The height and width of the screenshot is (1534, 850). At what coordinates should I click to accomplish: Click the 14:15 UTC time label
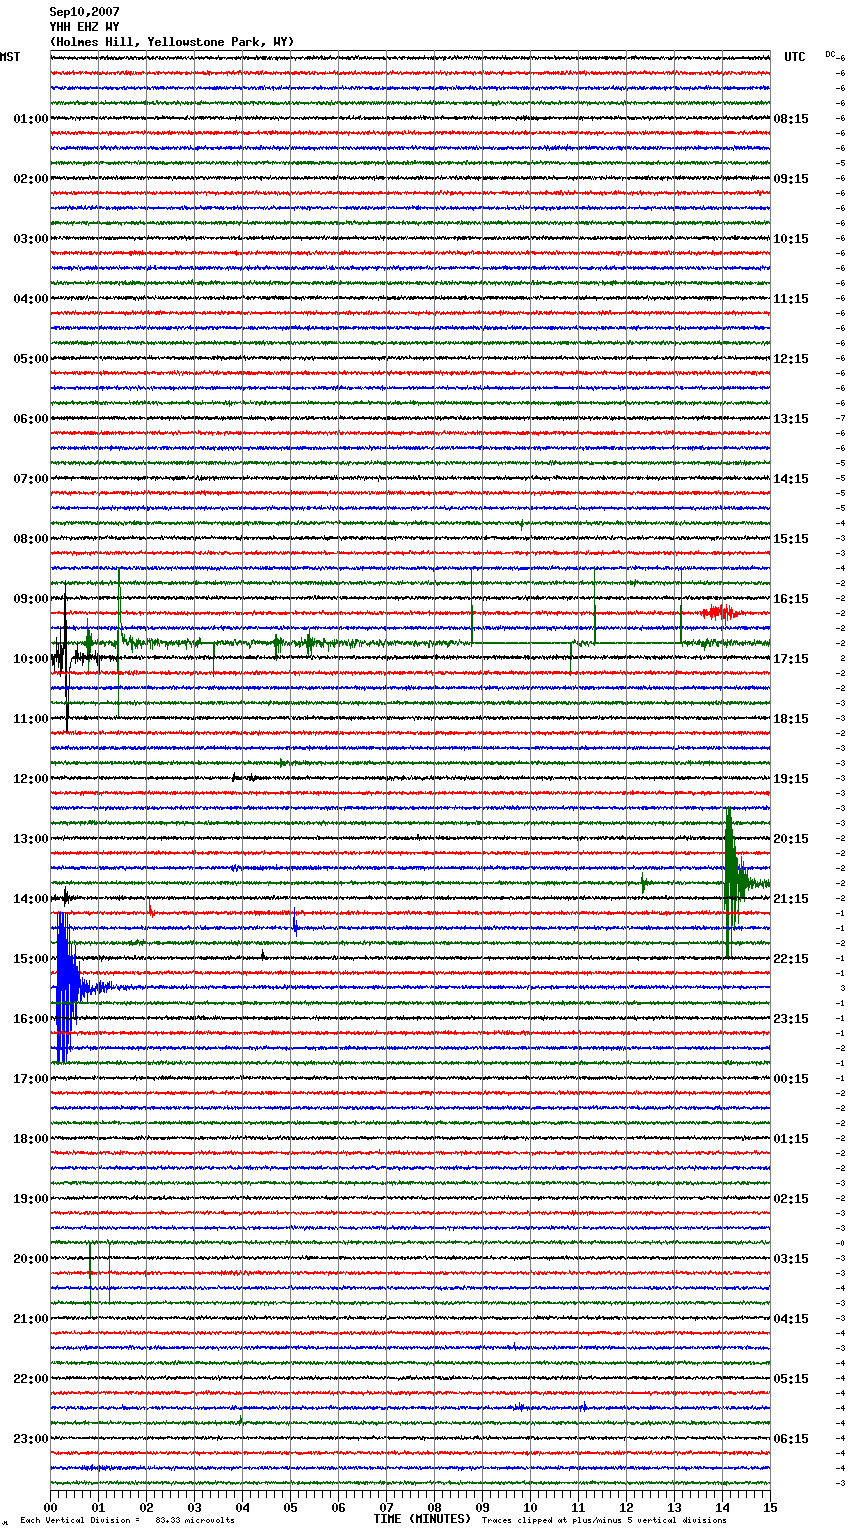[791, 479]
